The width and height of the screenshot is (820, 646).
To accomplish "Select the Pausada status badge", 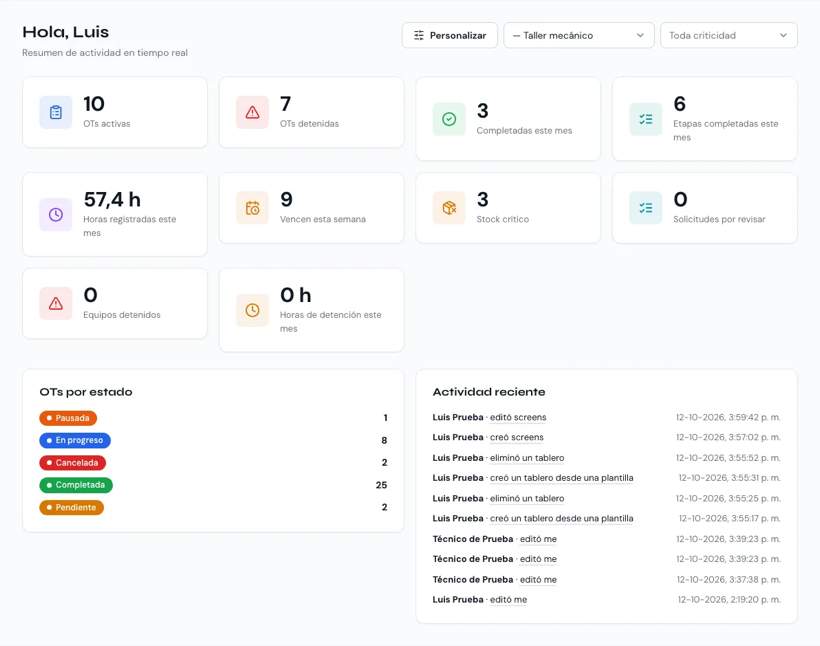I will pos(68,418).
